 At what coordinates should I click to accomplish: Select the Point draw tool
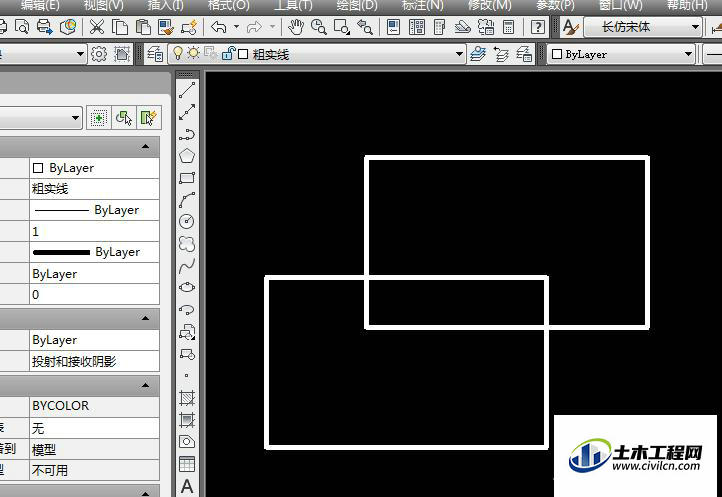pos(187,375)
